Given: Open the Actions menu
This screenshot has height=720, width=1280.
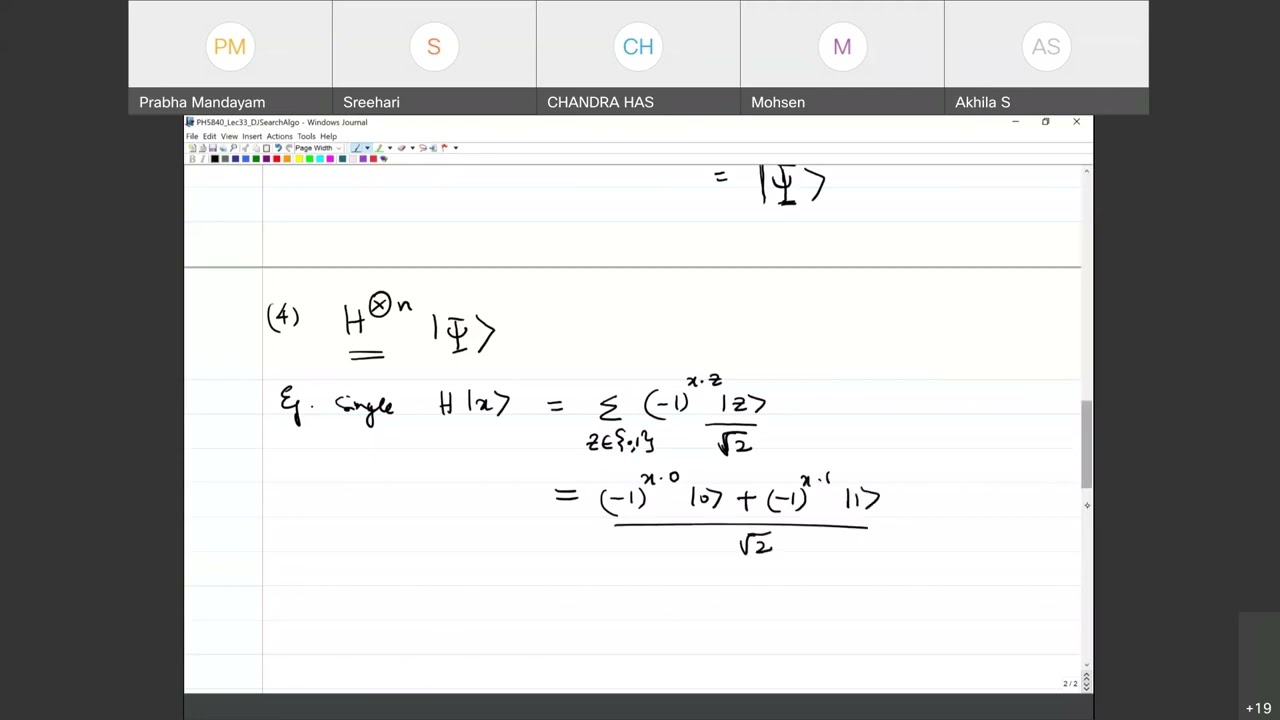Looking at the screenshot, I should [x=279, y=136].
